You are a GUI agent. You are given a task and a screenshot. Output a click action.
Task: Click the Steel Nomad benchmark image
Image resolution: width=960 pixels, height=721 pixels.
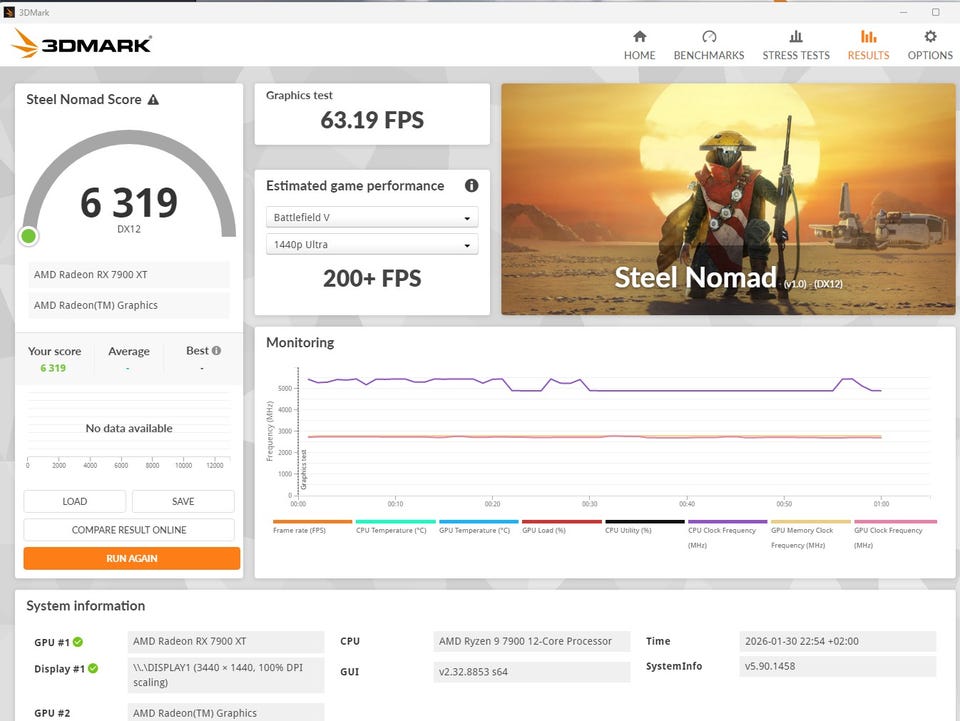pos(727,199)
